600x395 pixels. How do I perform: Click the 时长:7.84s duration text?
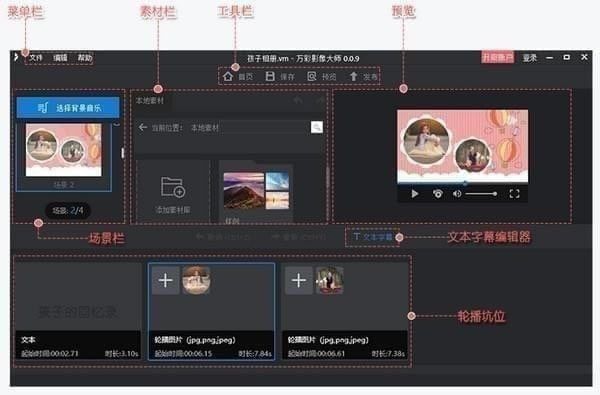pyautogui.click(x=255, y=354)
